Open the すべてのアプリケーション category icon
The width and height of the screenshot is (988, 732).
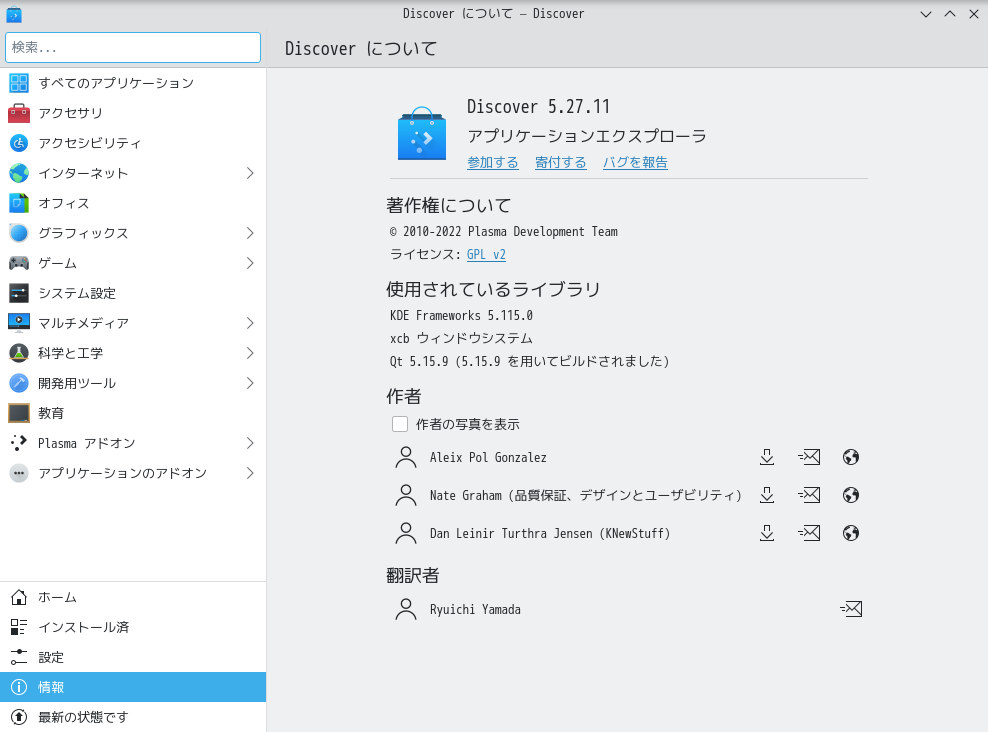[18, 83]
